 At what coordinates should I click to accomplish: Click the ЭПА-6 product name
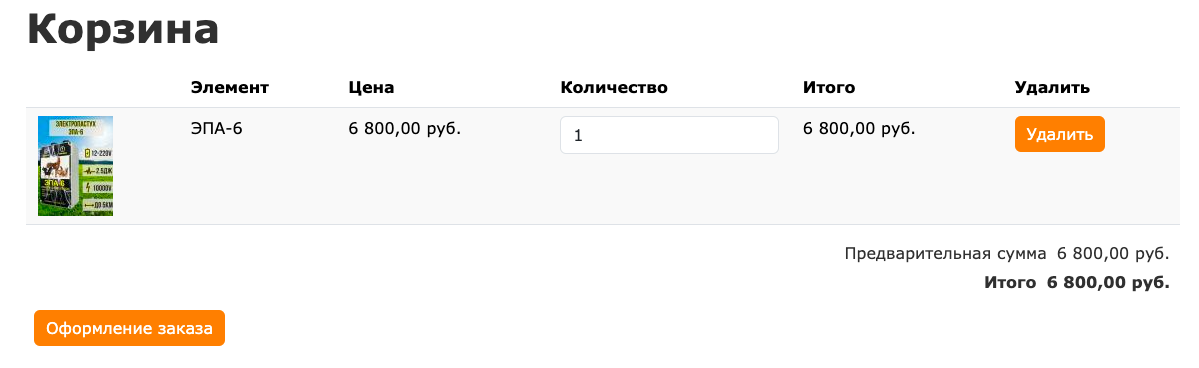pyautogui.click(x=216, y=129)
